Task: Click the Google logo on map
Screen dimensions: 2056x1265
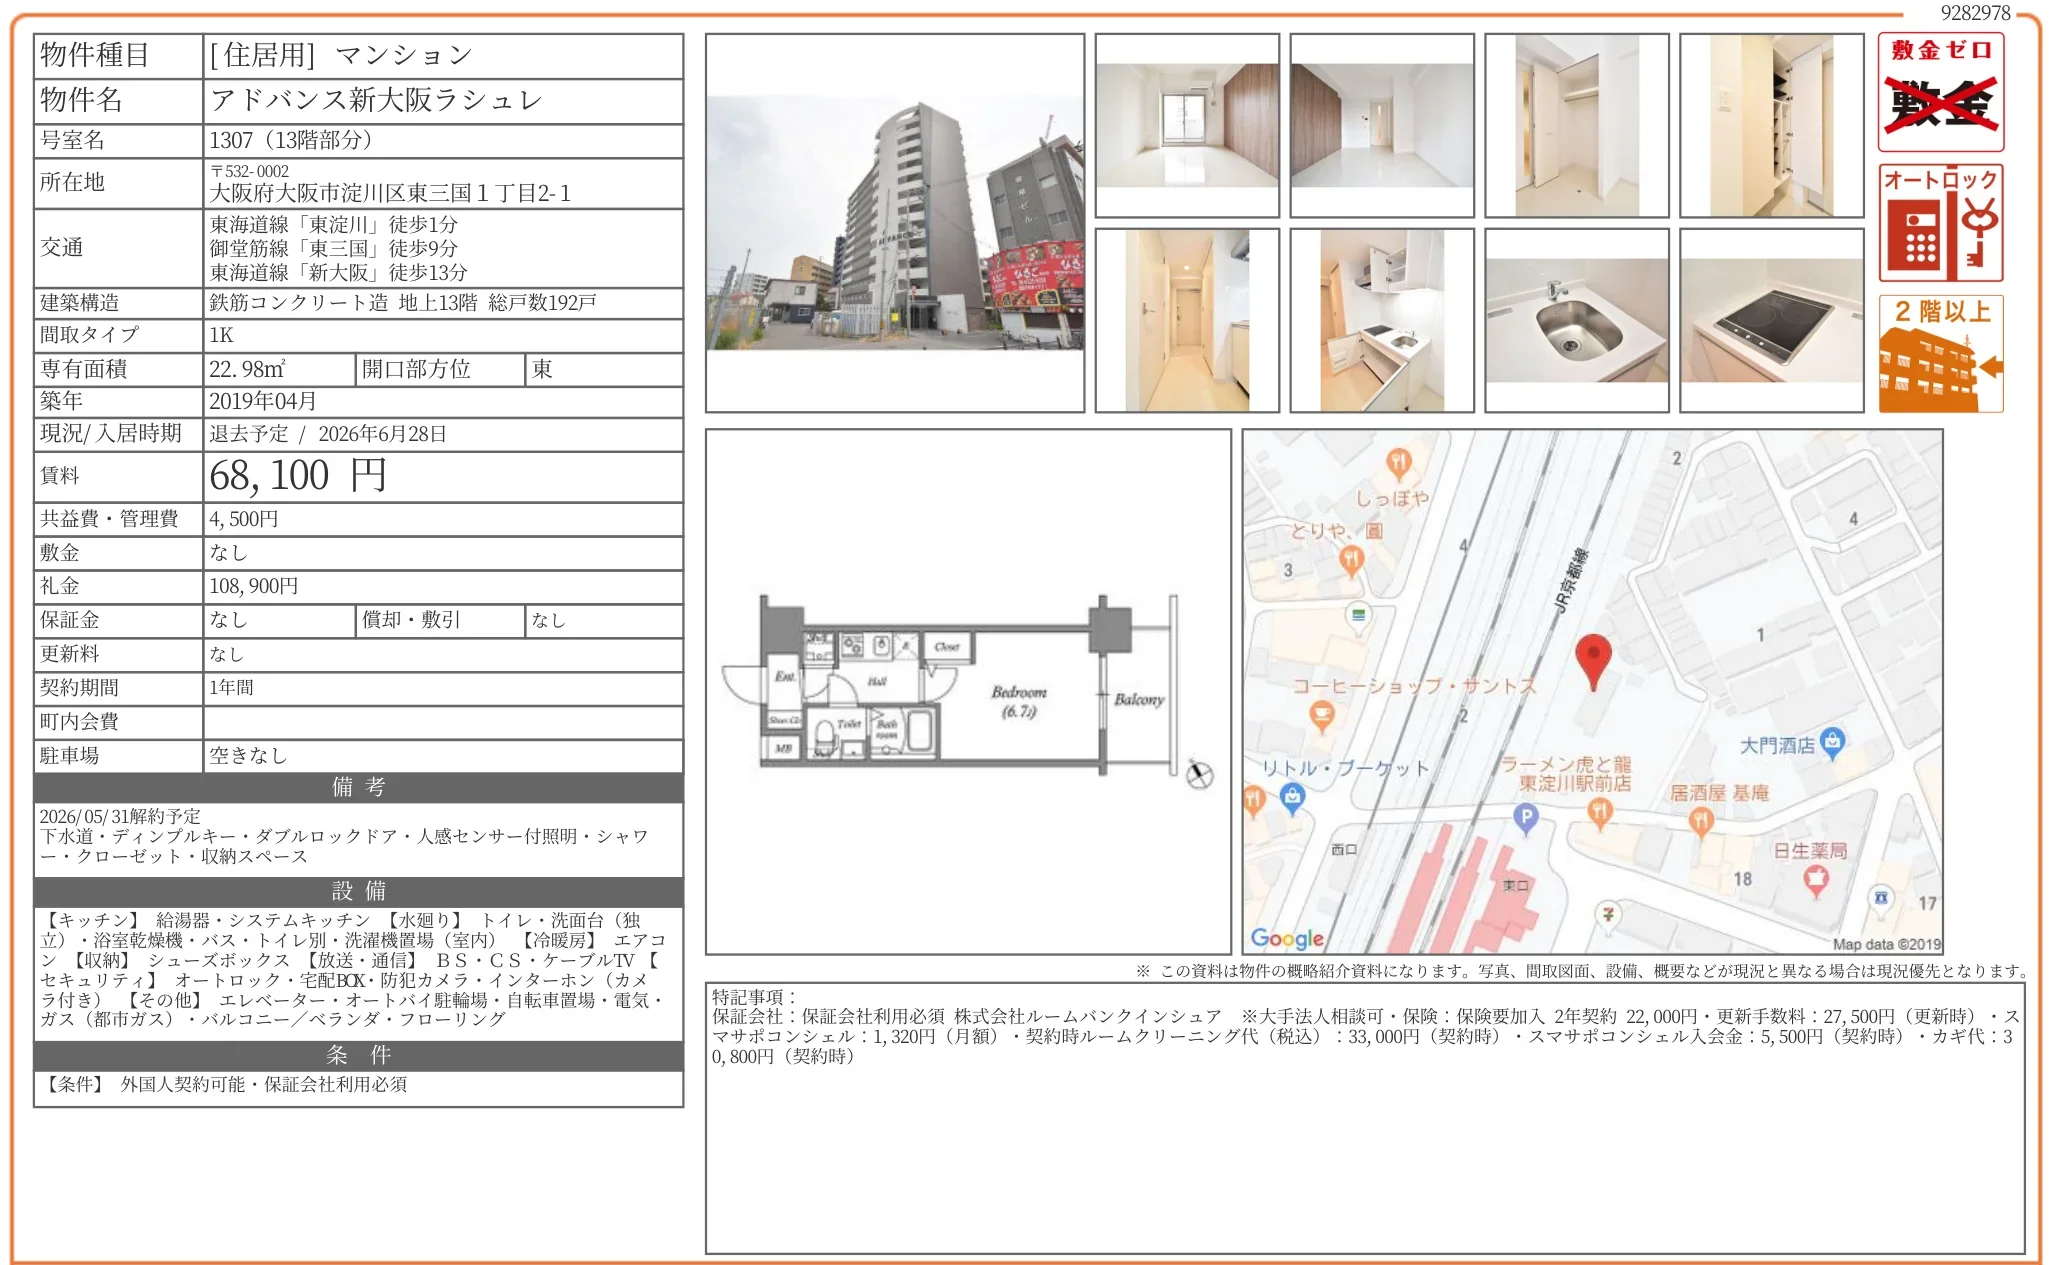Action: [x=1286, y=938]
